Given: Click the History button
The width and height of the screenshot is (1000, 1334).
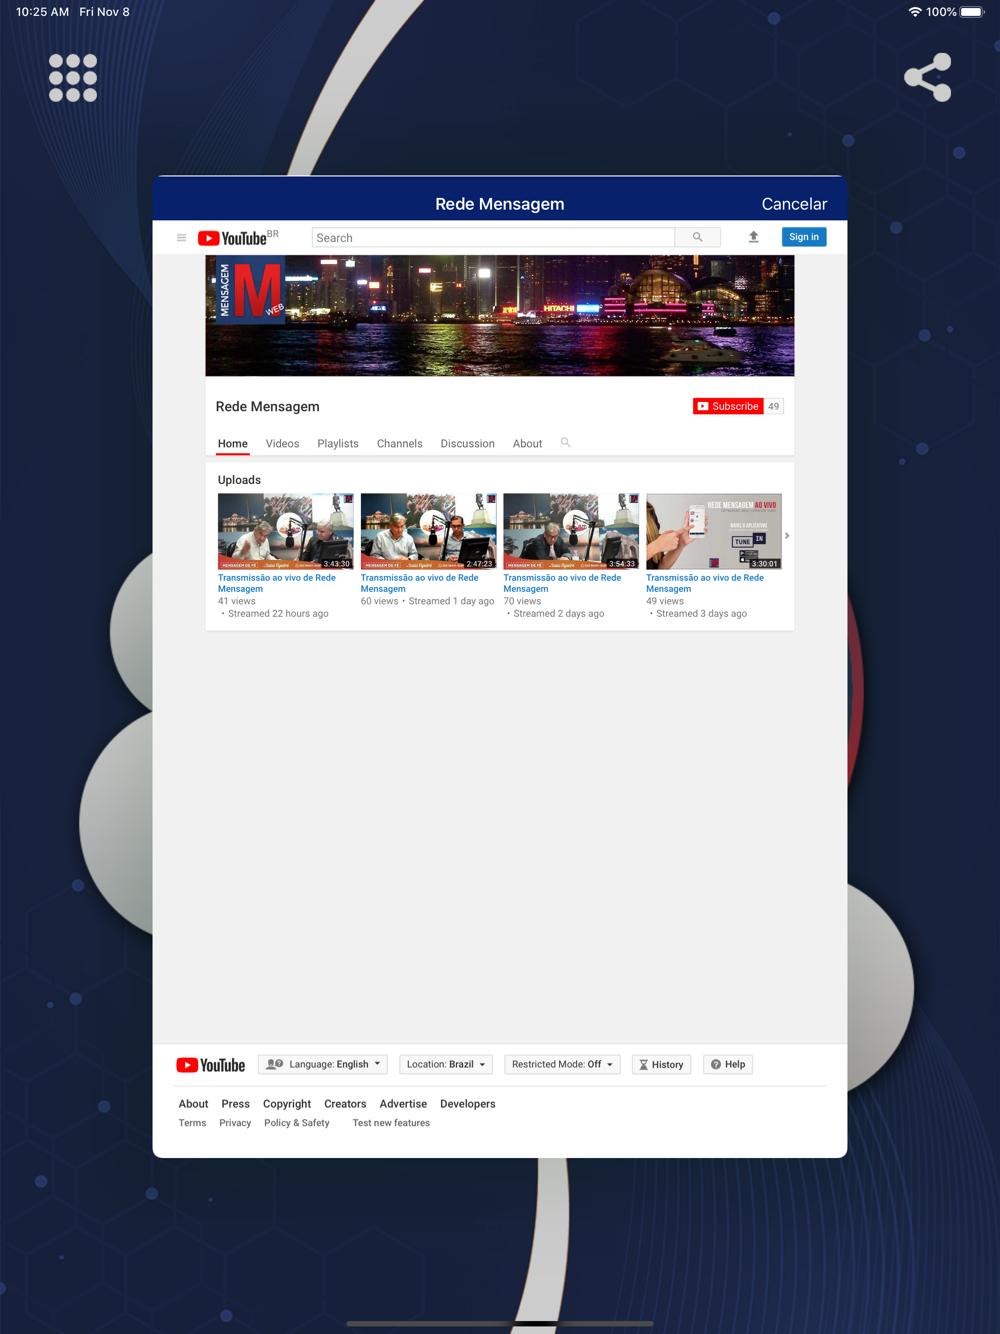Looking at the screenshot, I should (x=661, y=1065).
